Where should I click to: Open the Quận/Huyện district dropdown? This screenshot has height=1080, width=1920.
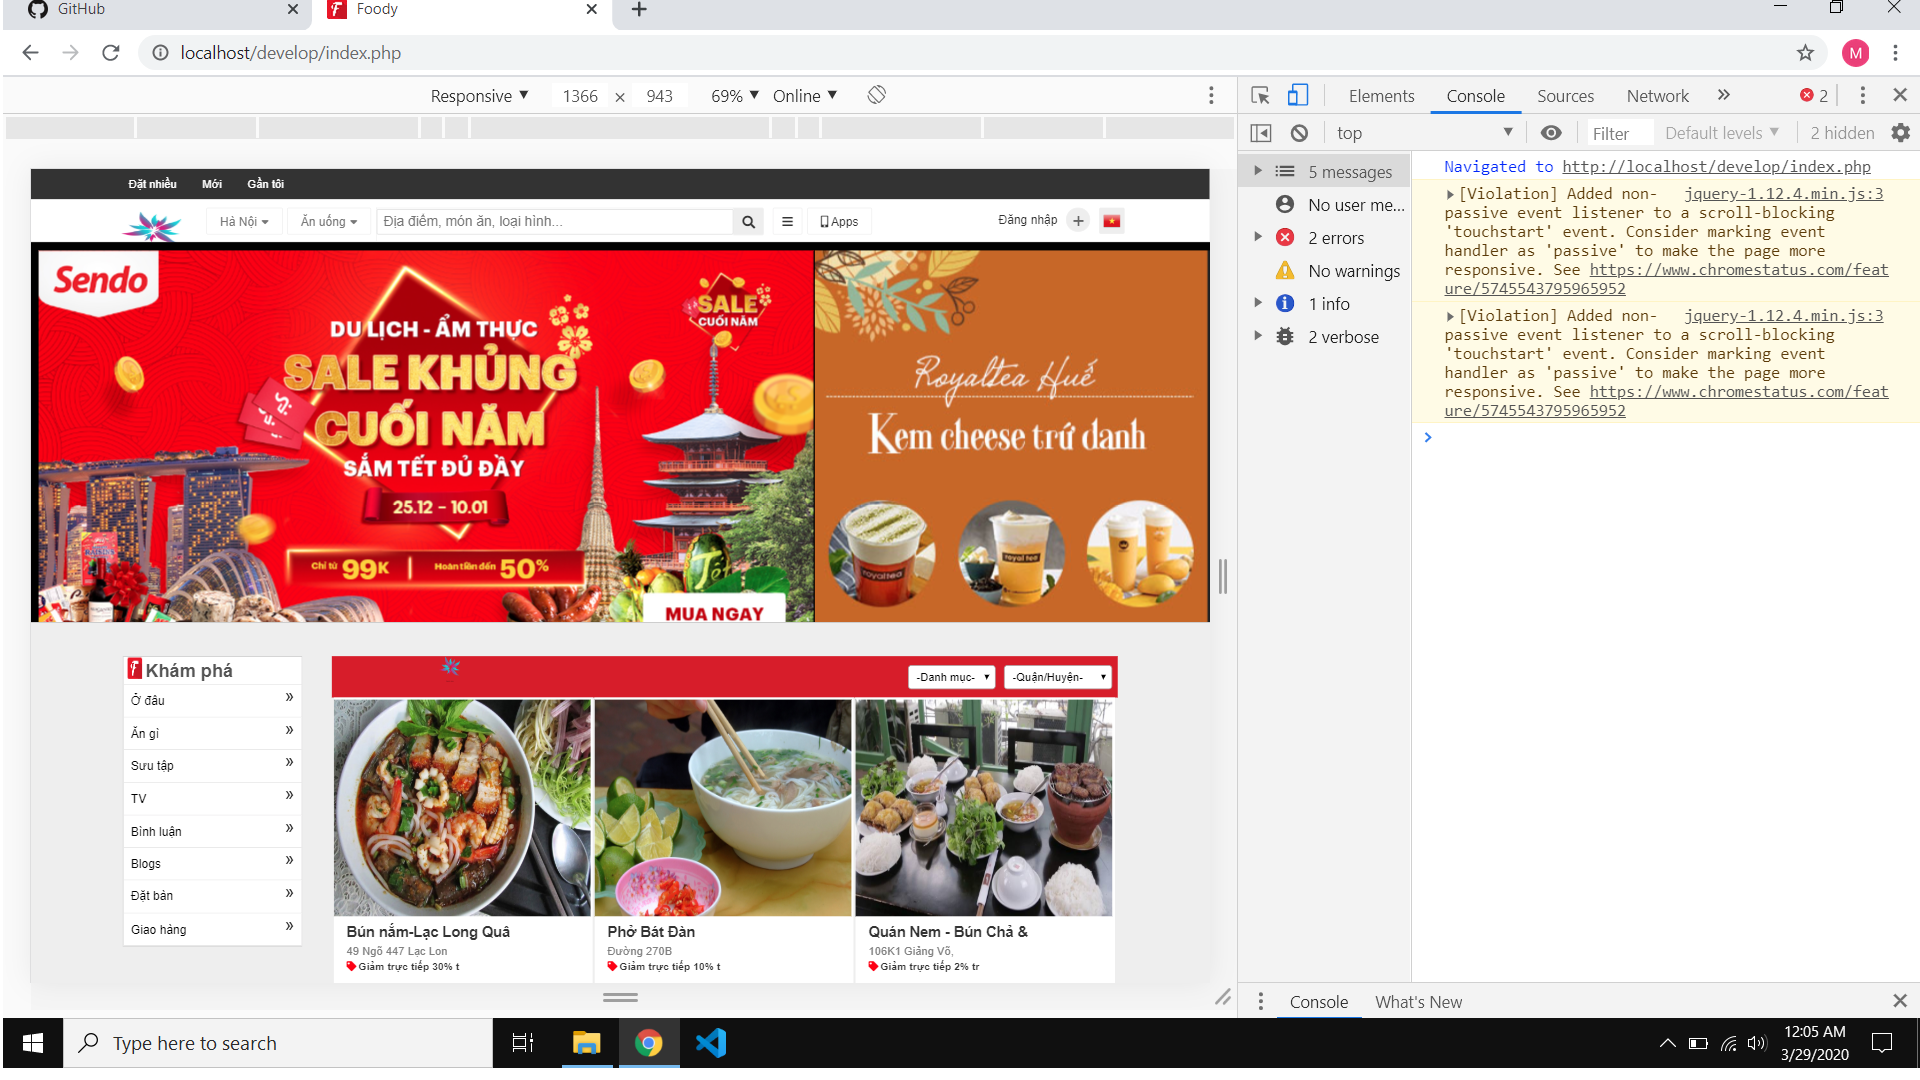pos(1058,677)
